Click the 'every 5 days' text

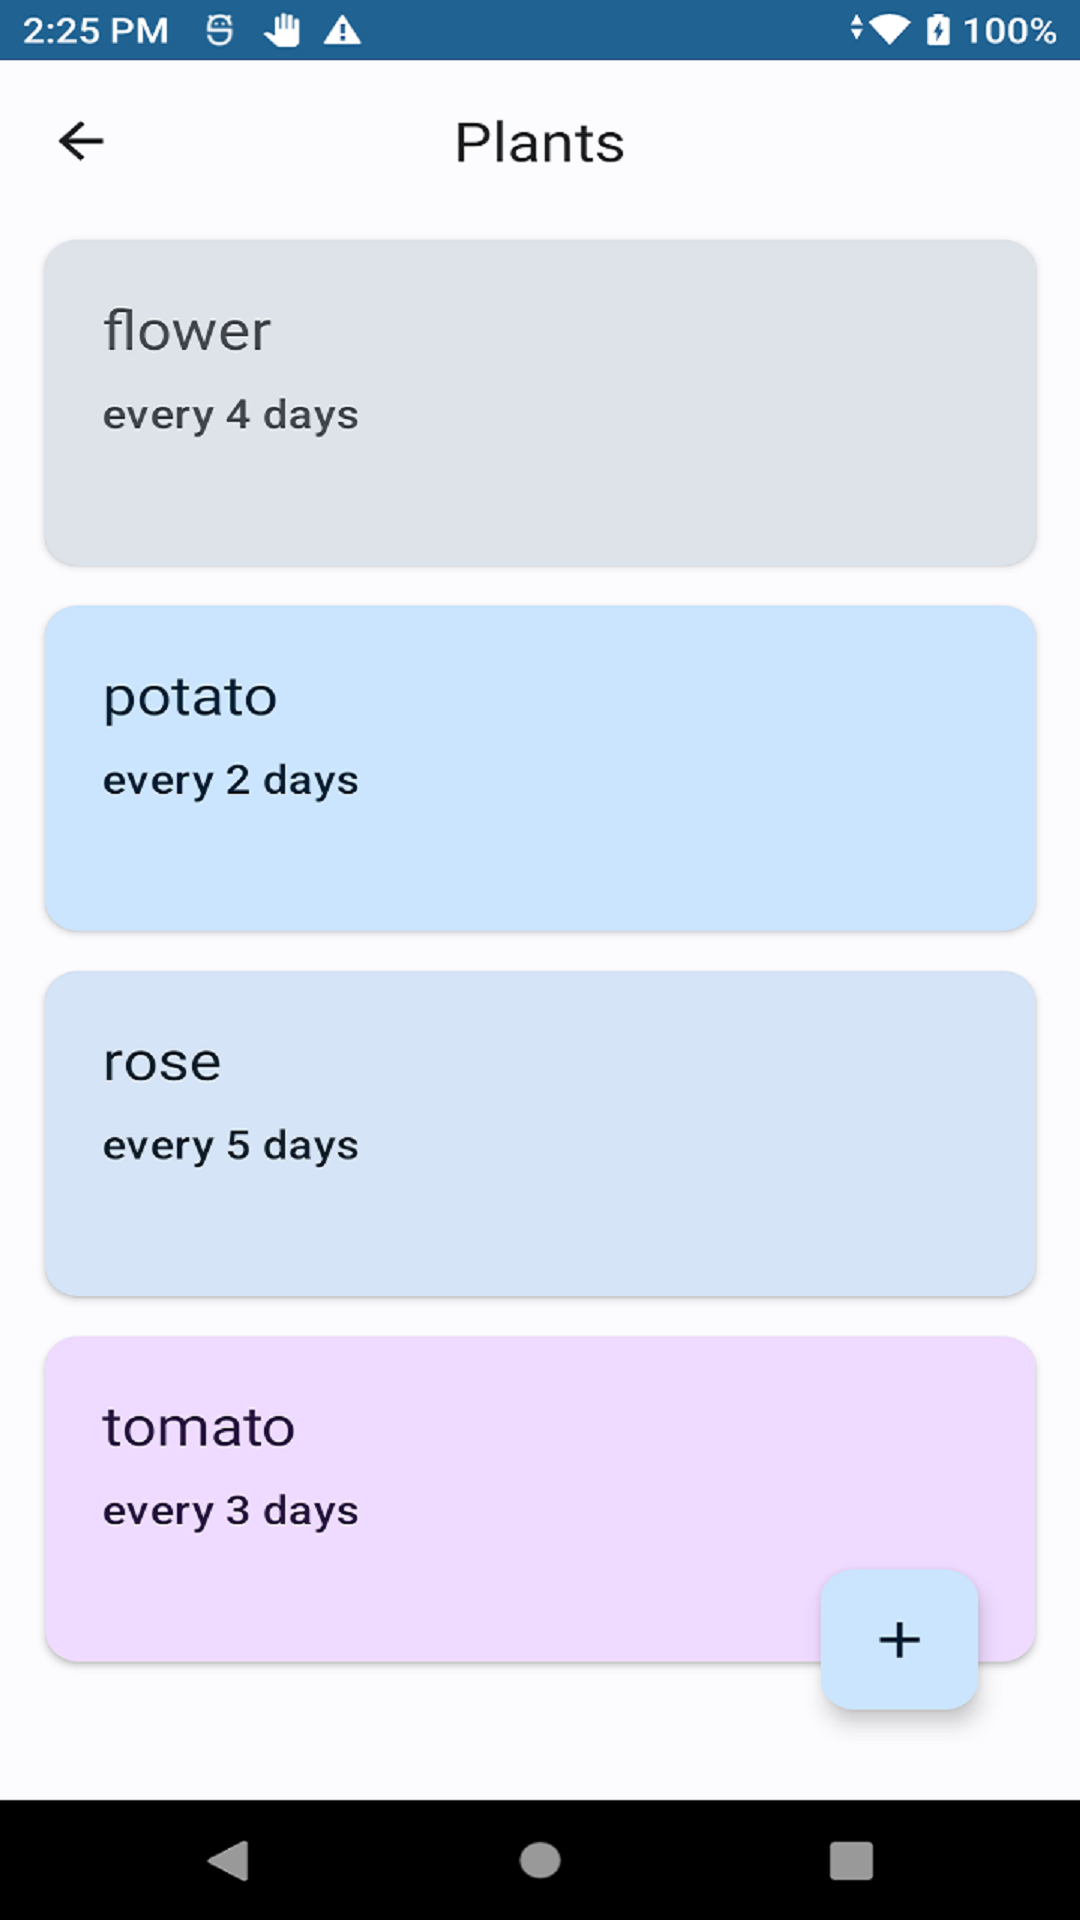[231, 1145]
